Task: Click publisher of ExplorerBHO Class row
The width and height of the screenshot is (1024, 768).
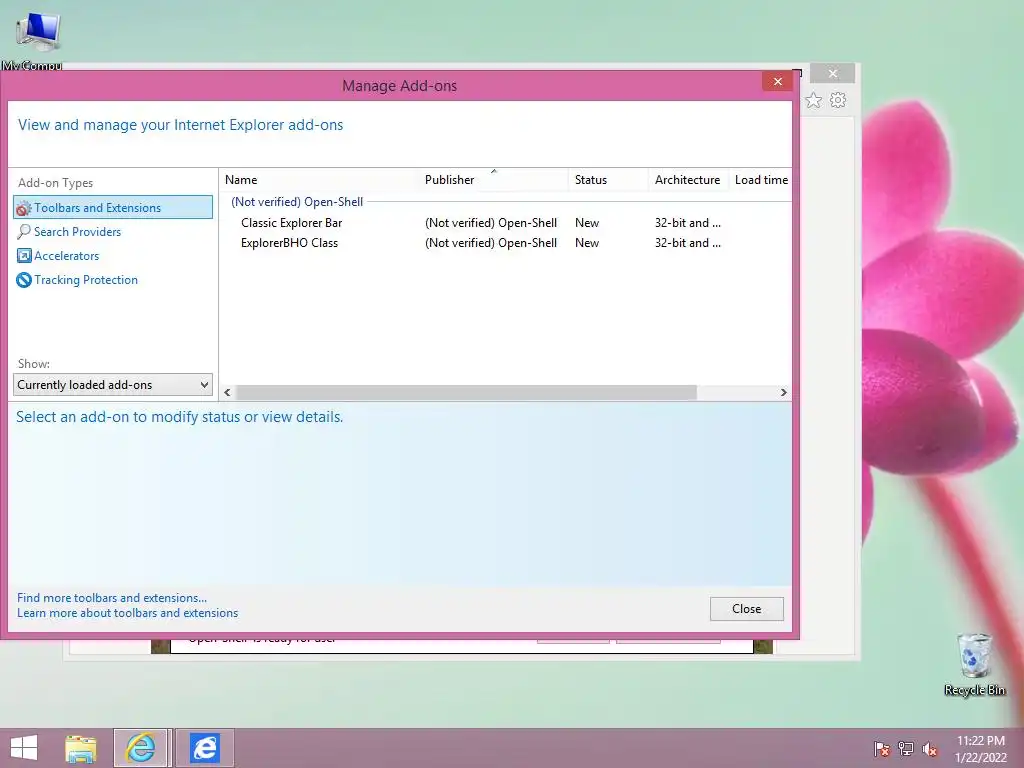Action: [490, 243]
